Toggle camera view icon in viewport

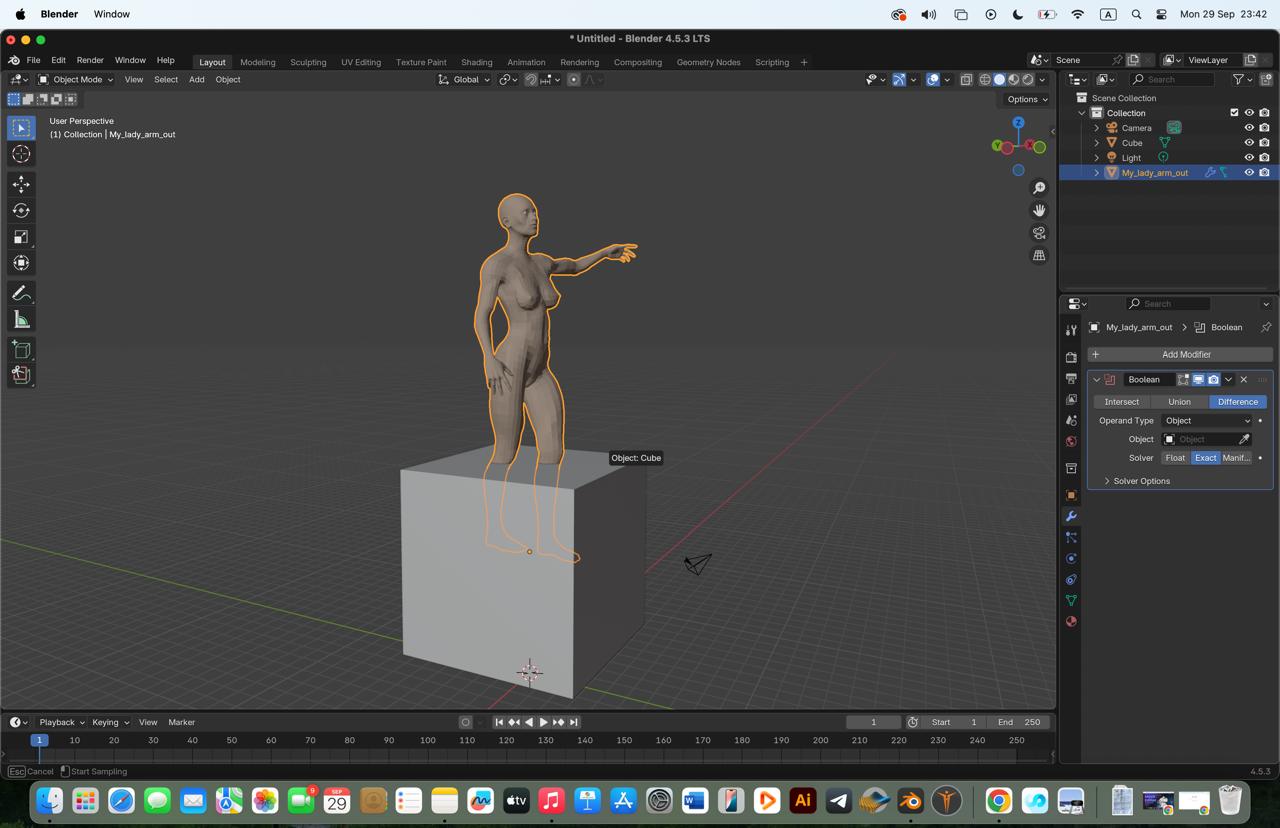click(1039, 233)
